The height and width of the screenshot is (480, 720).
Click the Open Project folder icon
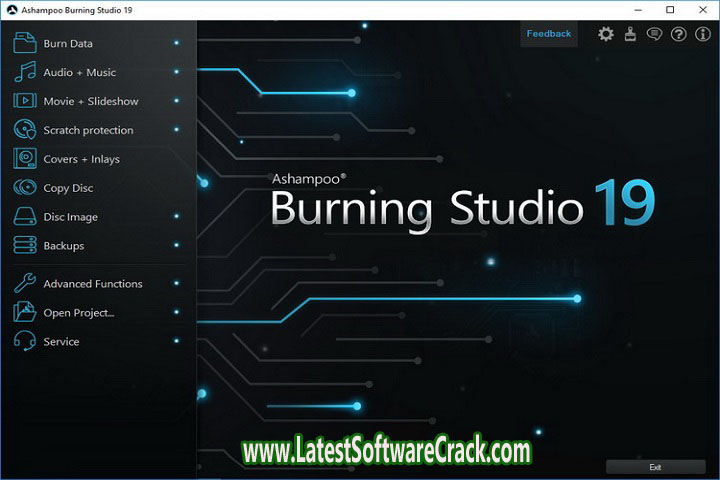coord(25,312)
